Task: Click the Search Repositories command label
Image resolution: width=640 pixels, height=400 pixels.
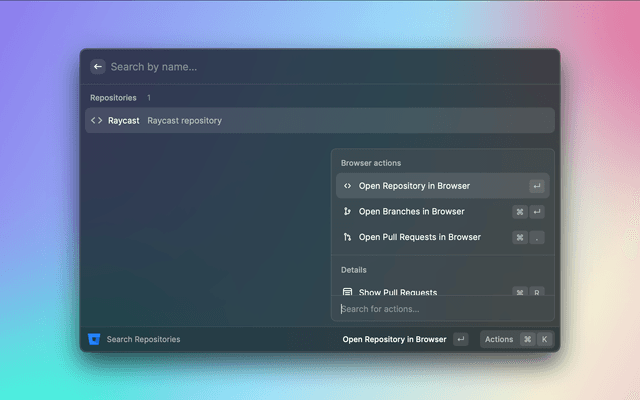Action: click(x=143, y=339)
